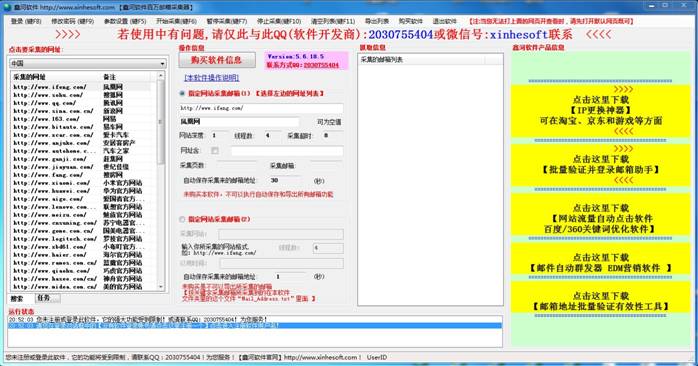Click the blue highlighted row in 运行状态 log

[255, 325]
